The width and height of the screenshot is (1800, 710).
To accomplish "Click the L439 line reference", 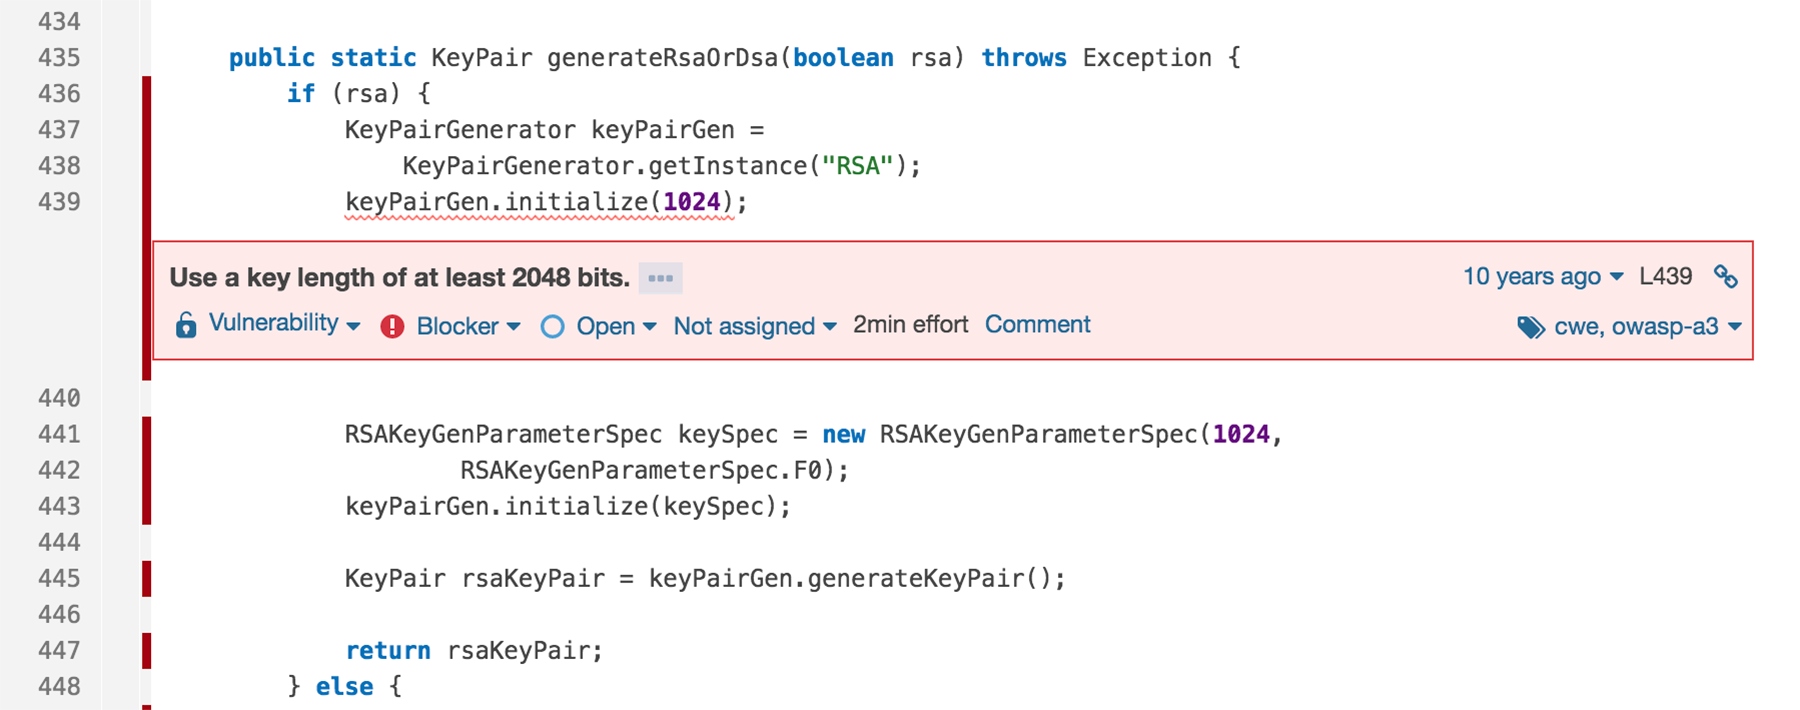I will 1665,276.
